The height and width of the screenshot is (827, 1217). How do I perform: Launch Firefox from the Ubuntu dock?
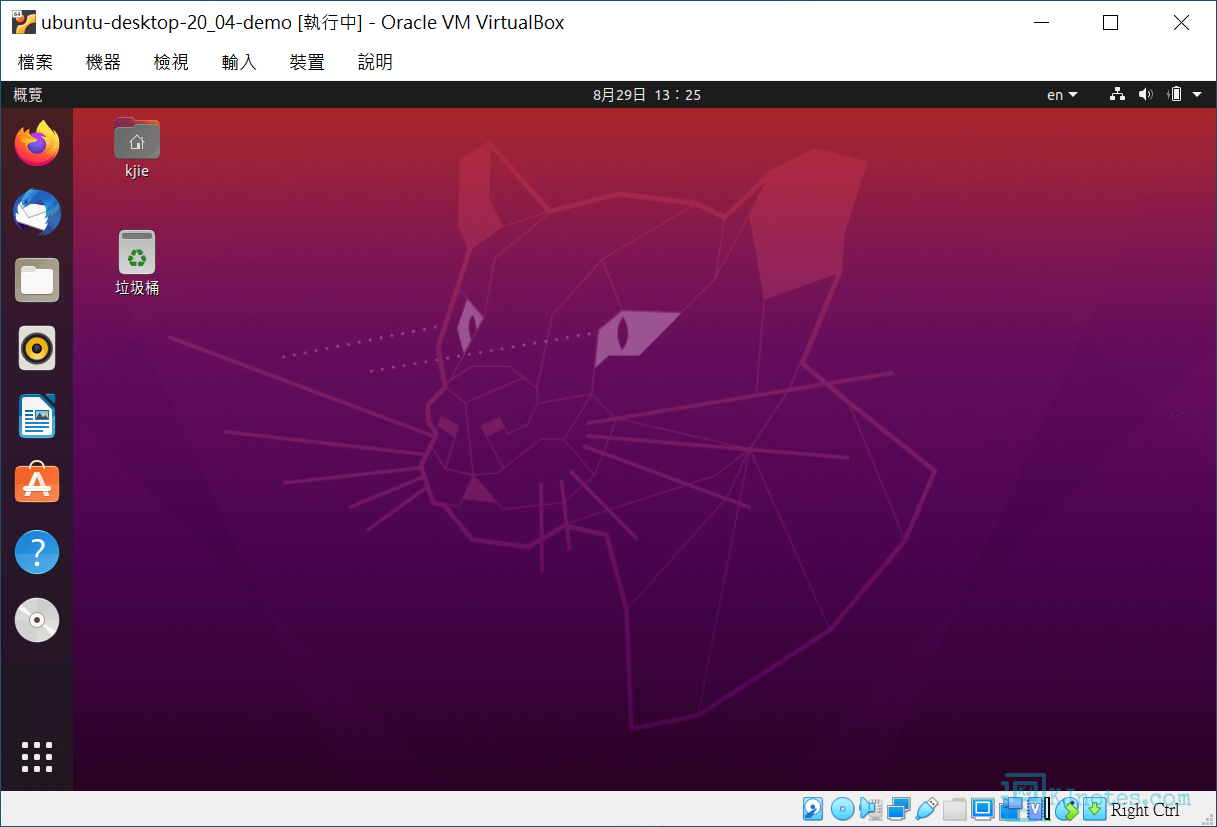tap(37, 145)
